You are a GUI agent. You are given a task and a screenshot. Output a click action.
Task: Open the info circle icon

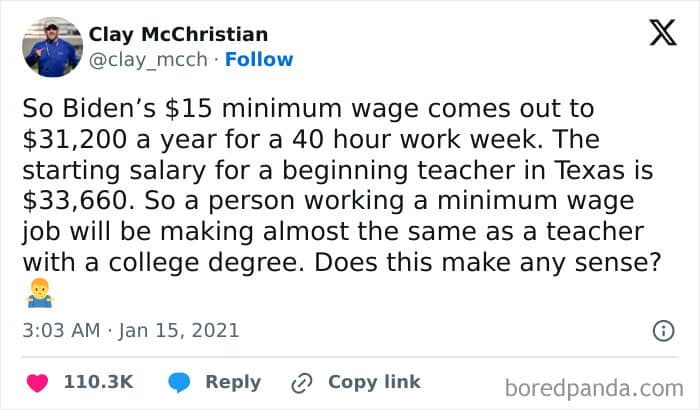[662, 330]
